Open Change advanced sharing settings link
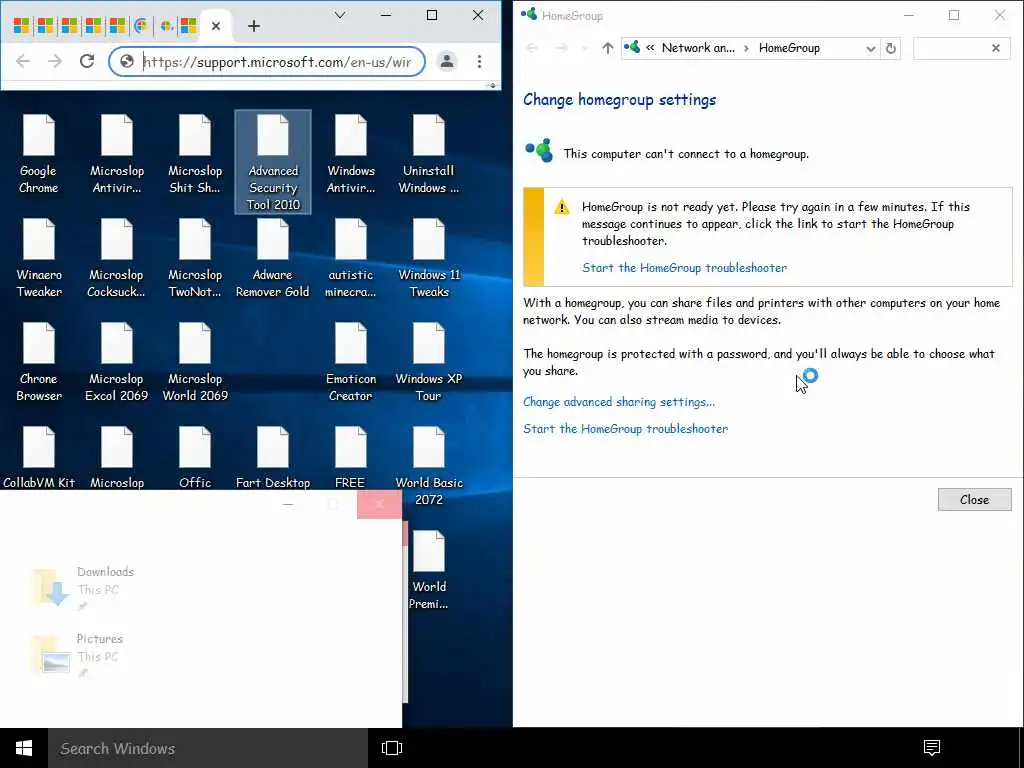The width and height of the screenshot is (1024, 768). click(618, 402)
